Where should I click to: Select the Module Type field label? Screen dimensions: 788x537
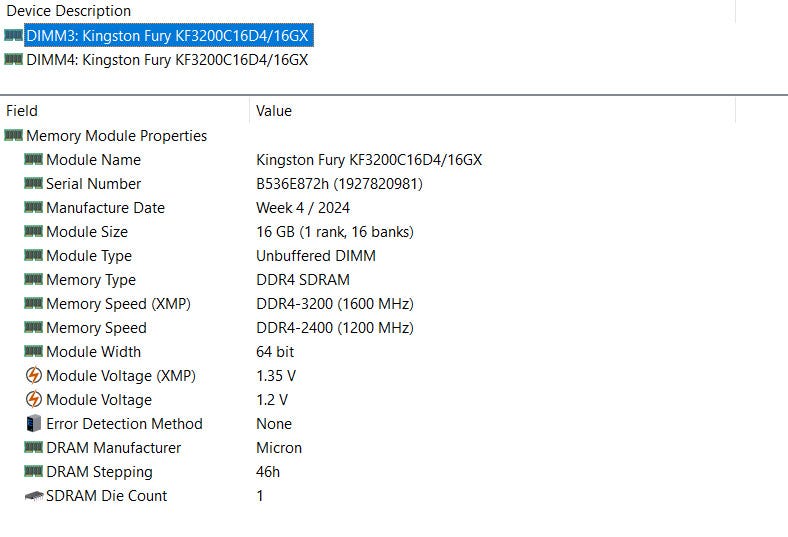tap(89, 256)
